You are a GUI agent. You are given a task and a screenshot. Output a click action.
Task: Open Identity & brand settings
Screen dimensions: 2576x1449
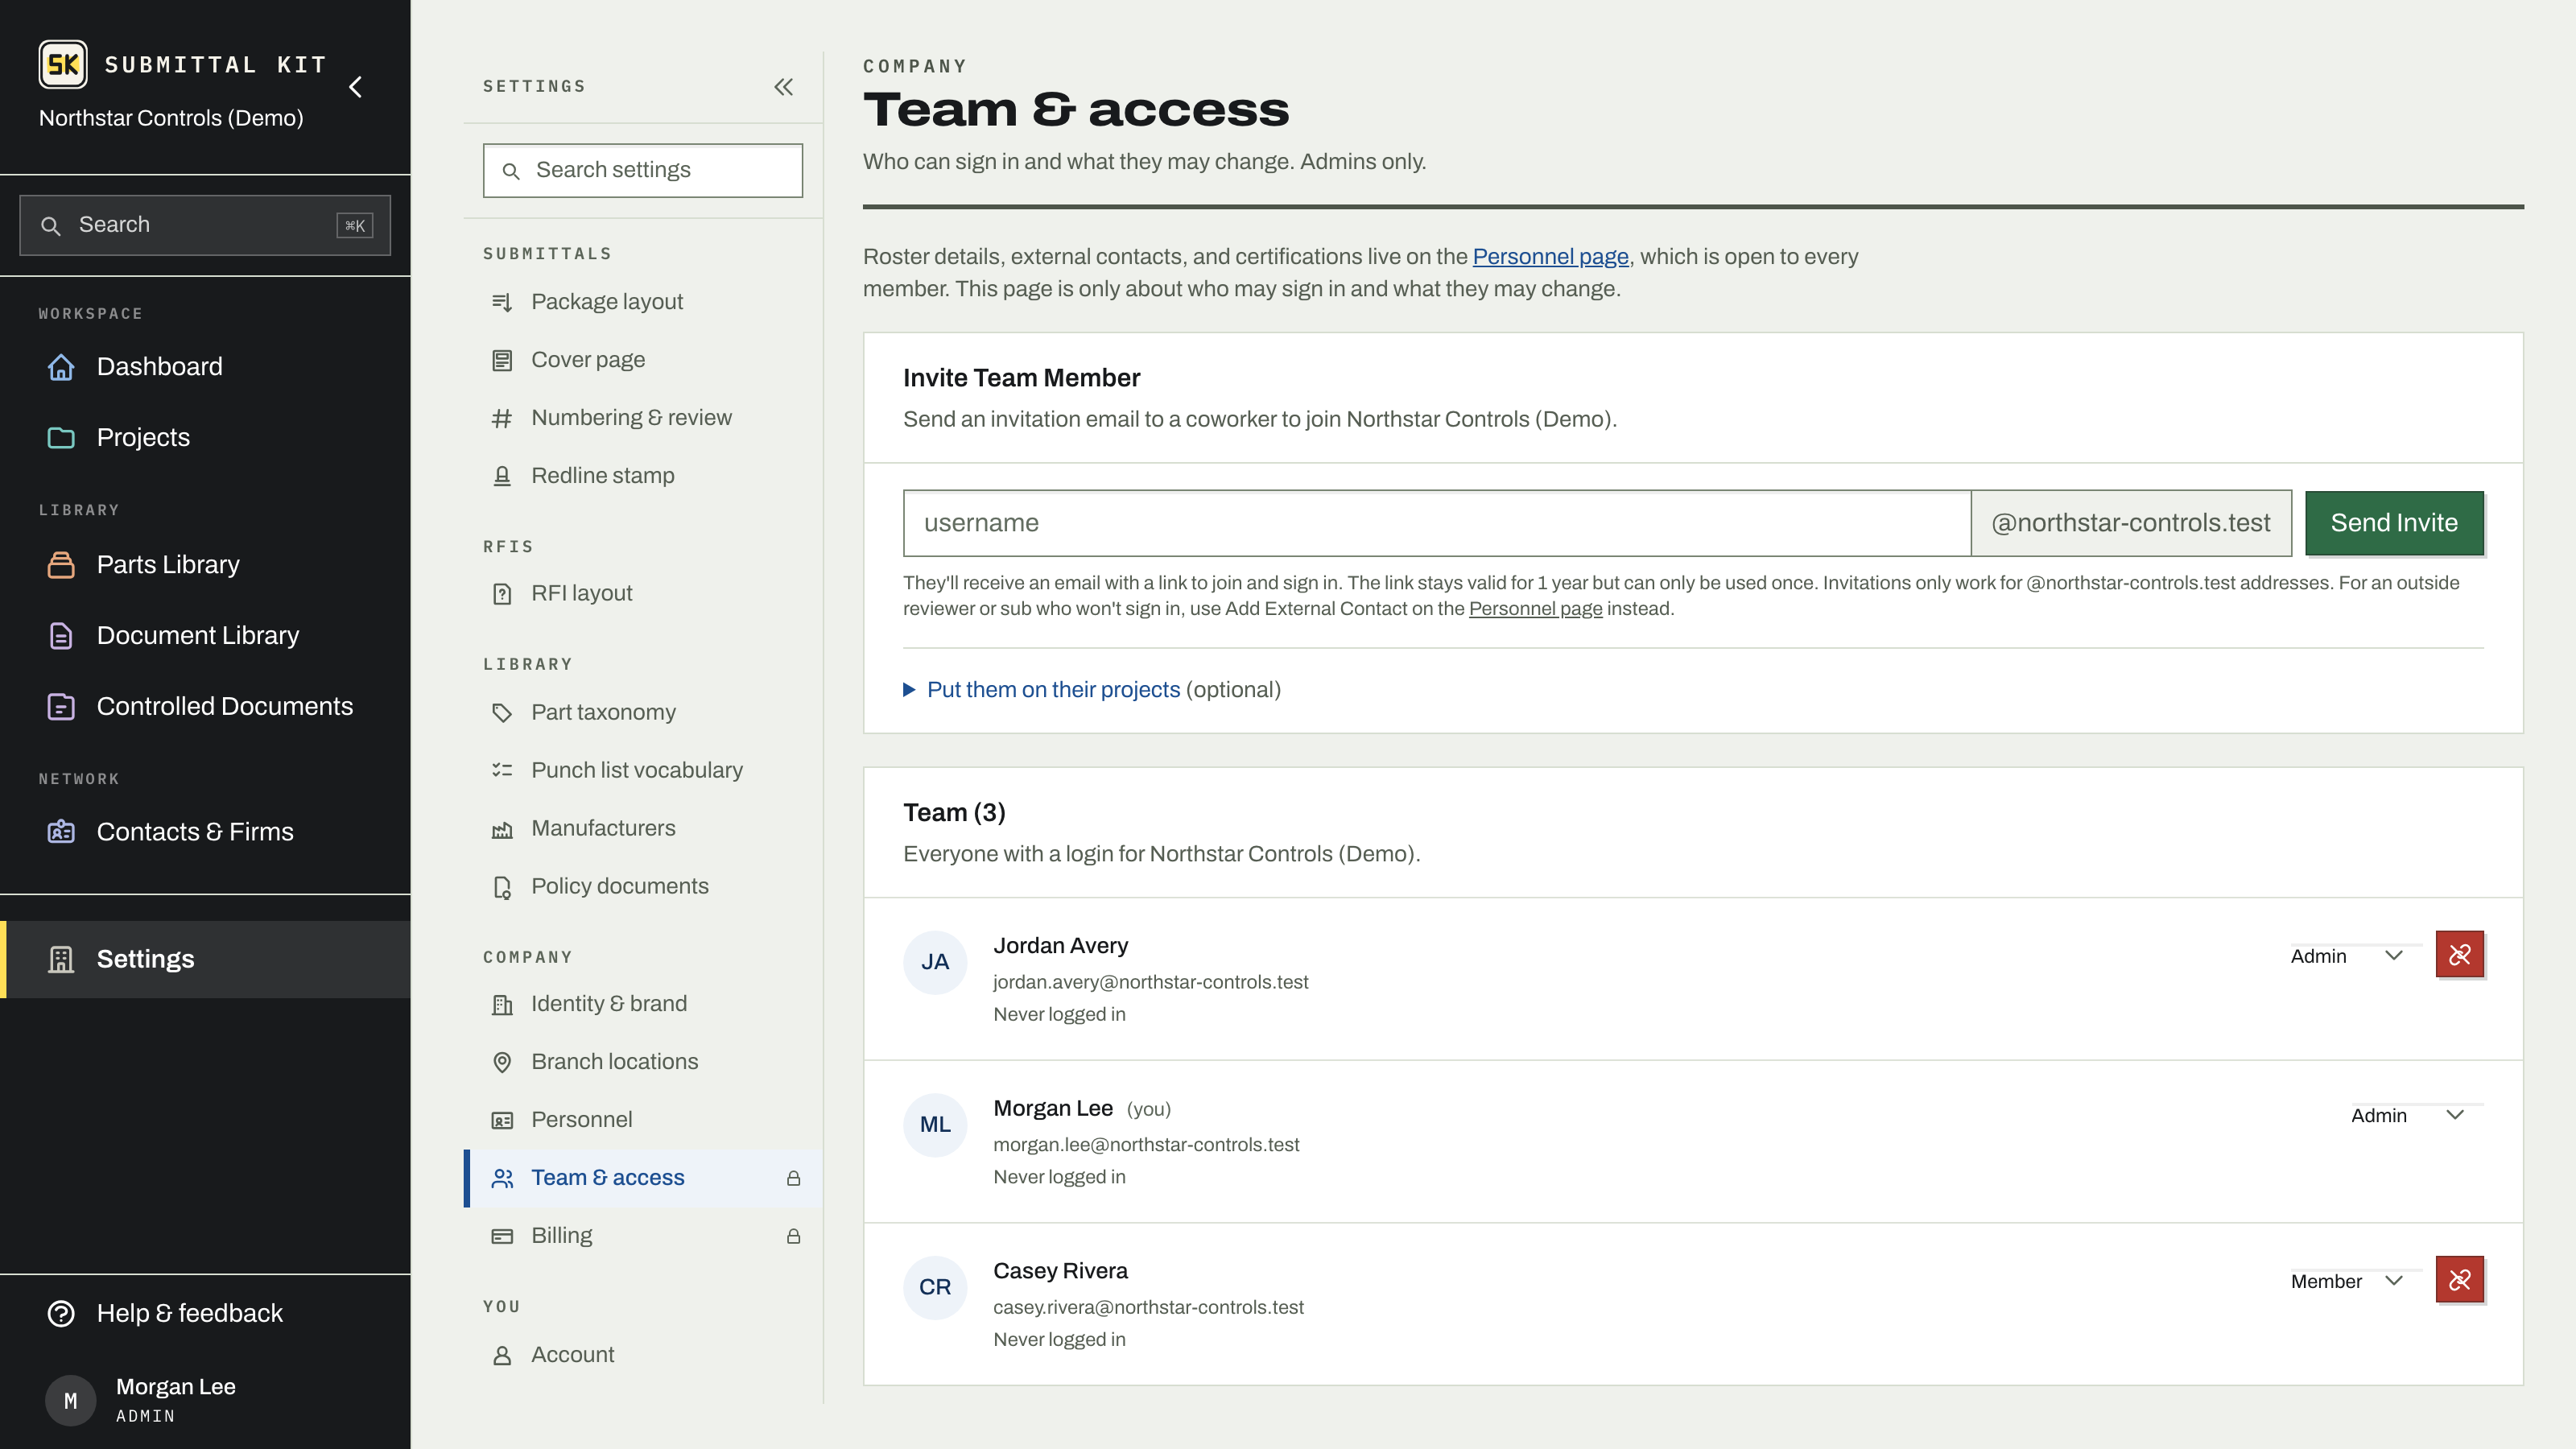pyautogui.click(x=644, y=1004)
